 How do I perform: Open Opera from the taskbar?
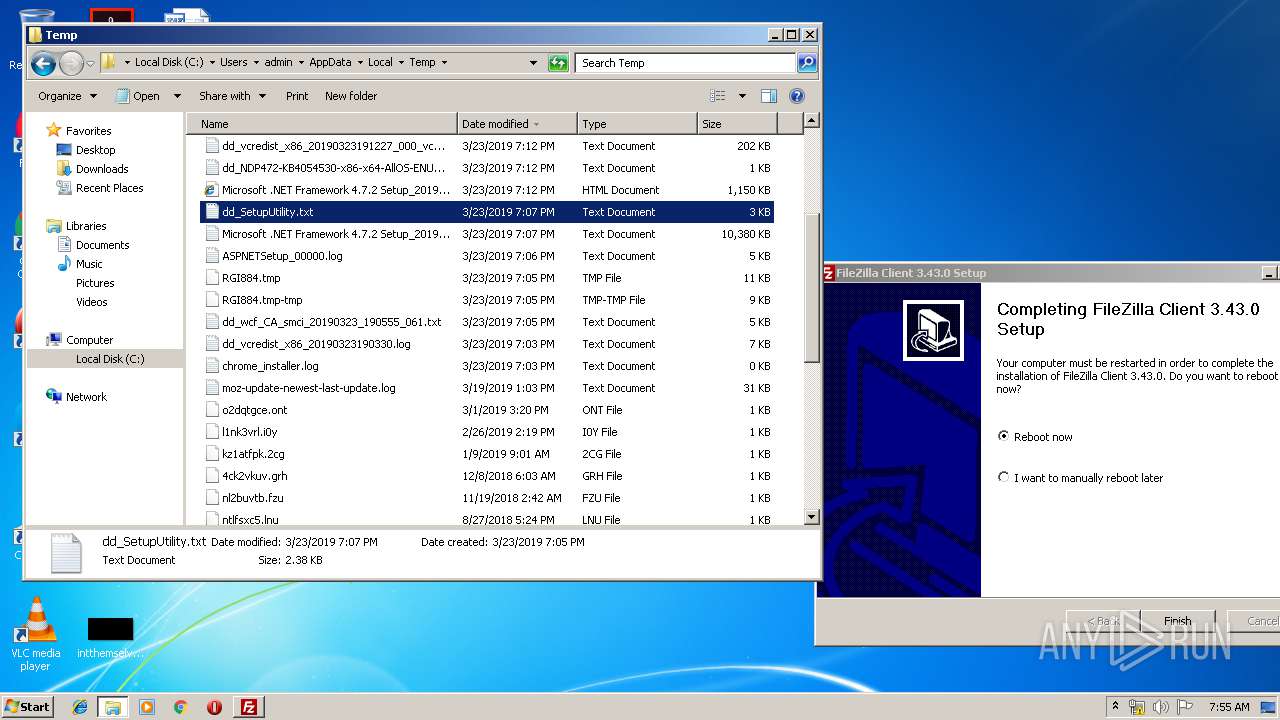(x=214, y=707)
